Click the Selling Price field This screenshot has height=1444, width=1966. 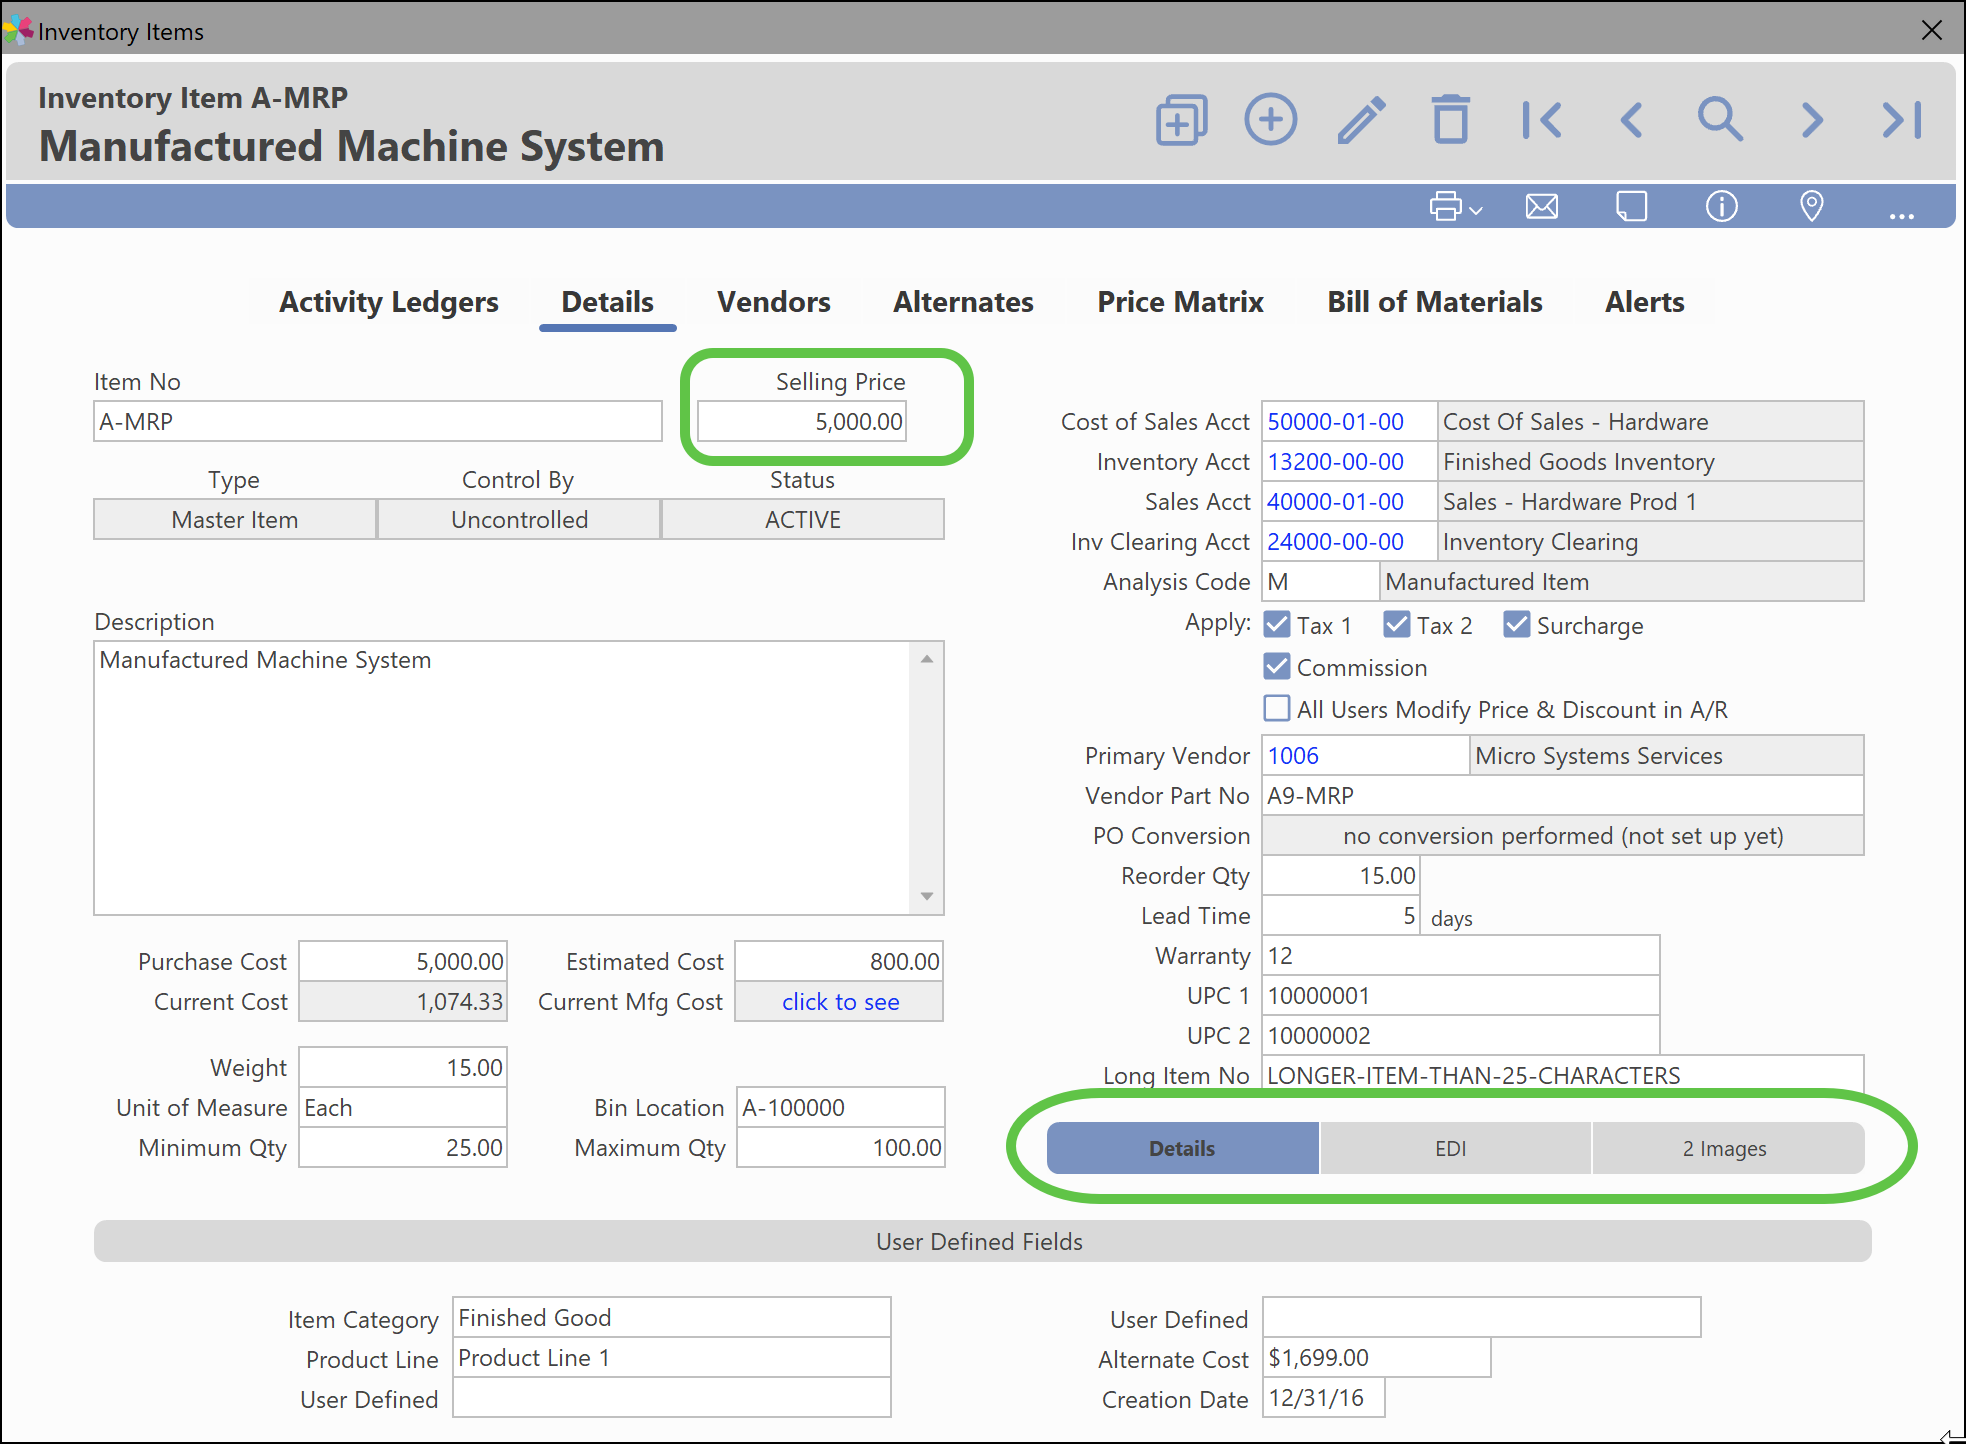click(x=802, y=422)
